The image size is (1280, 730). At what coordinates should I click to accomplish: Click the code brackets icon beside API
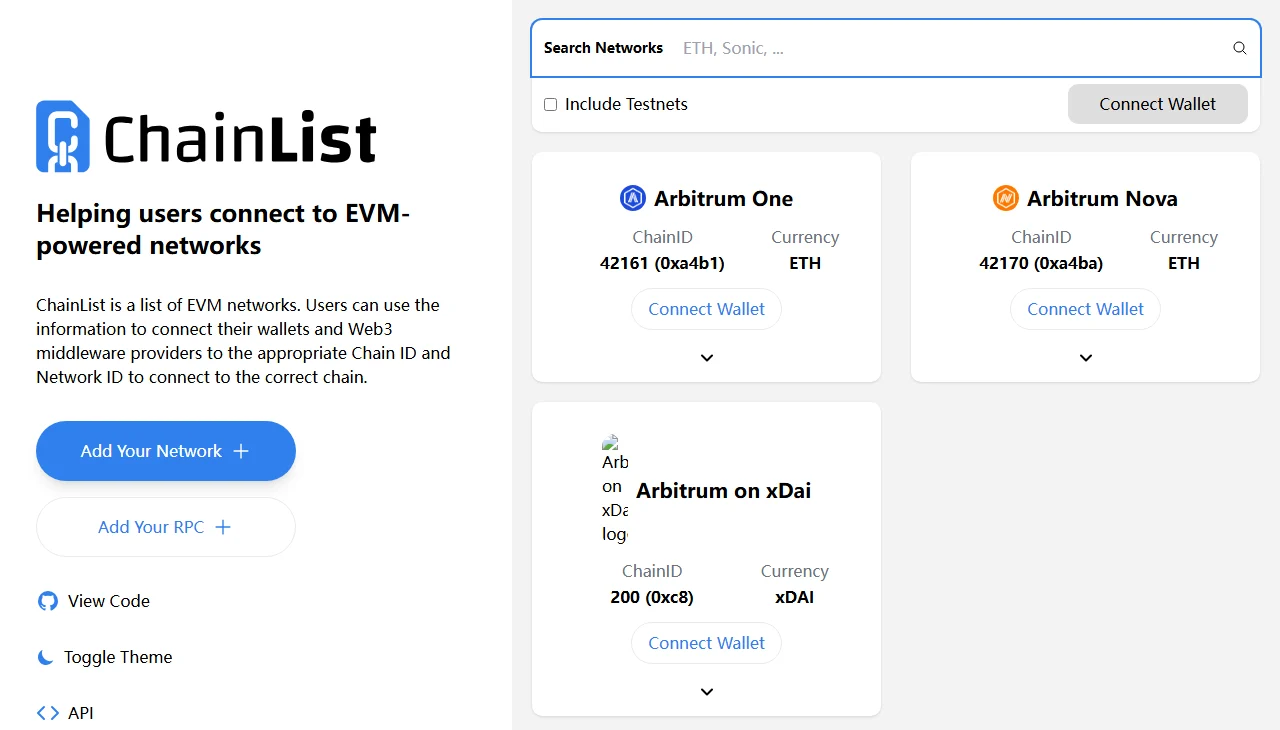(x=48, y=713)
